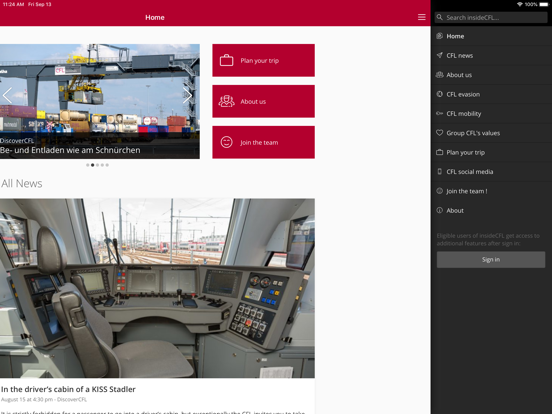Click the CFL evasion globe icon
Viewport: 552px width, 414px height.
point(439,94)
